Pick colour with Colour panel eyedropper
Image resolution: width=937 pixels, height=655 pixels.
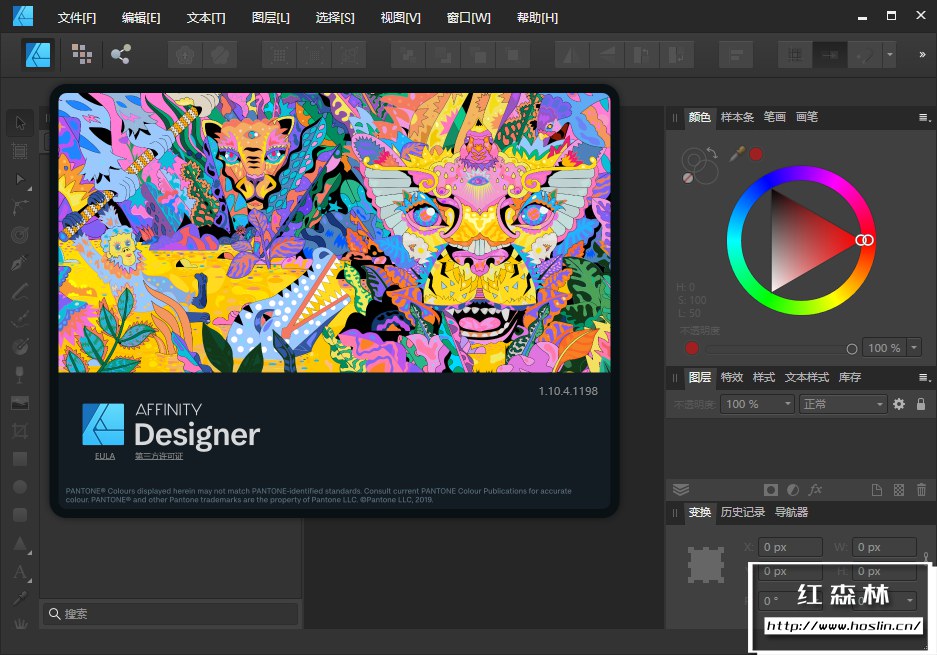pyautogui.click(x=736, y=154)
